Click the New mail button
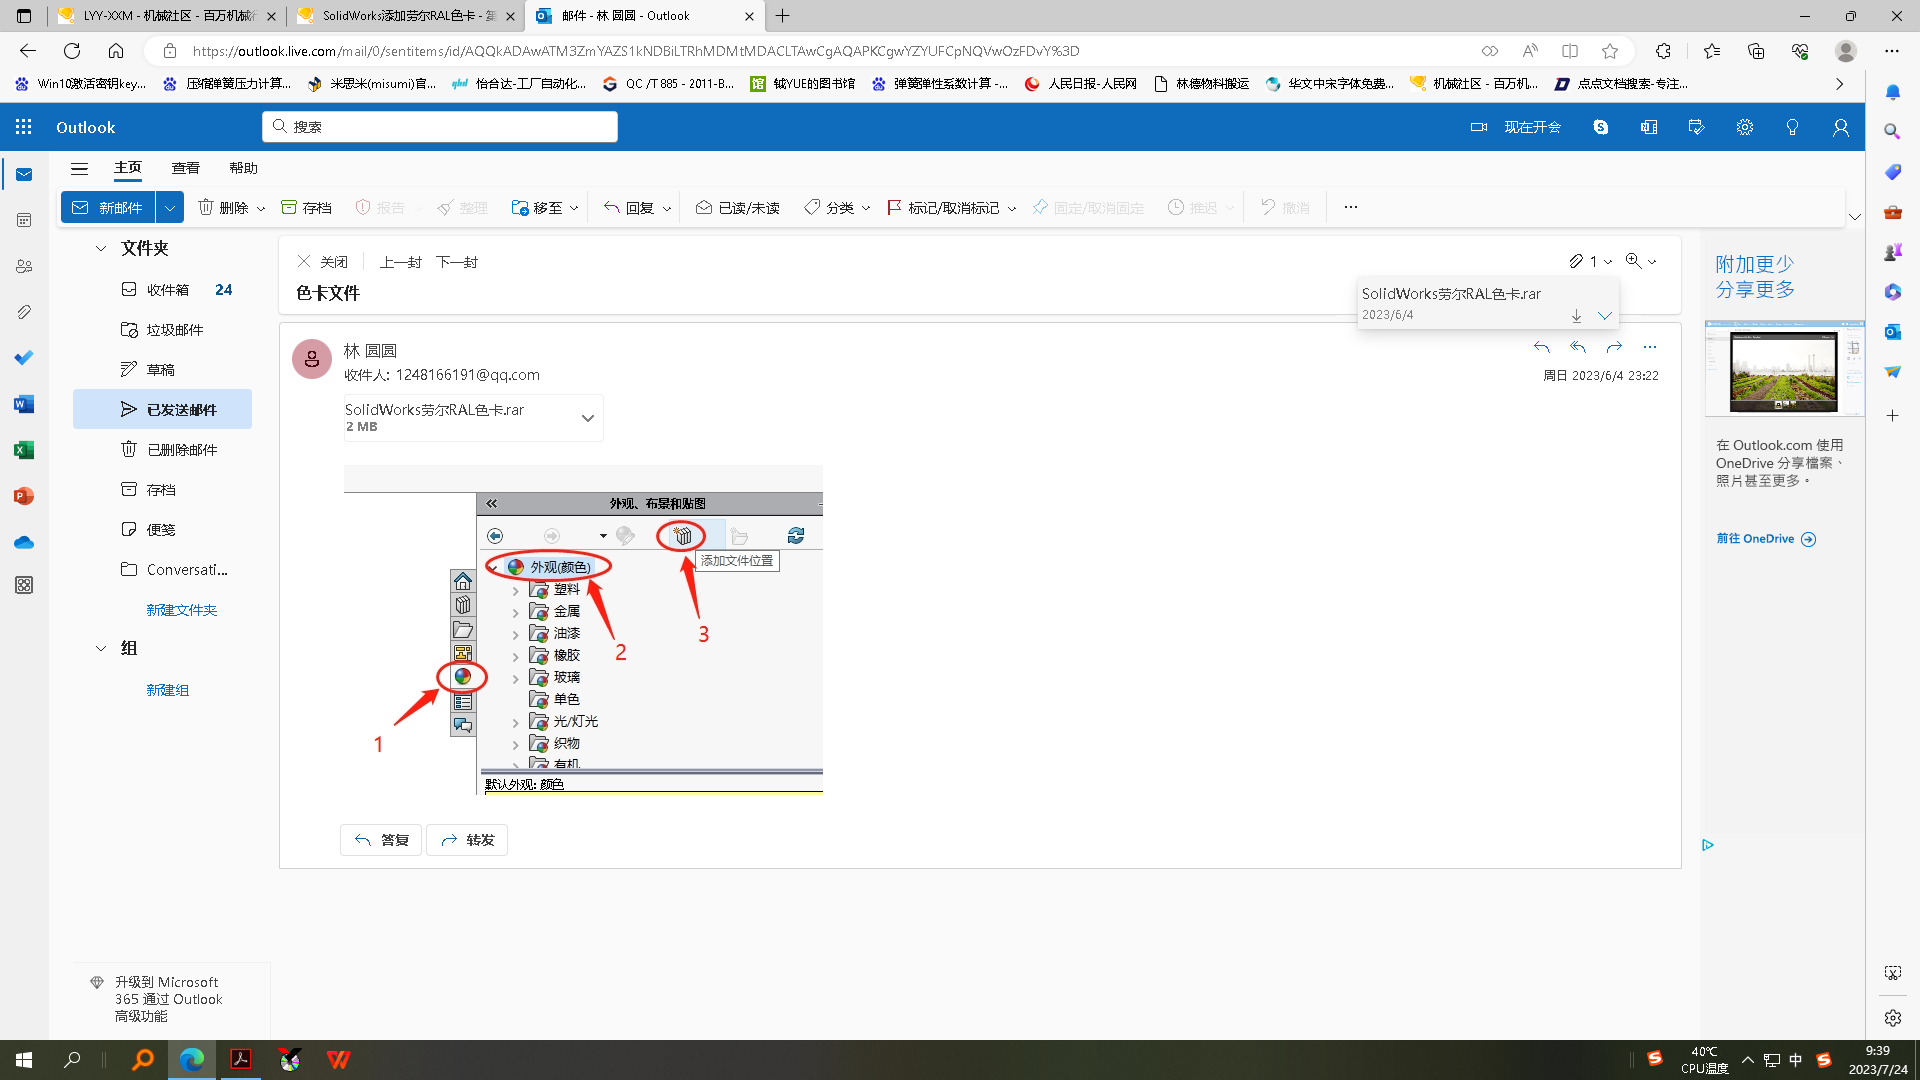 [x=108, y=207]
